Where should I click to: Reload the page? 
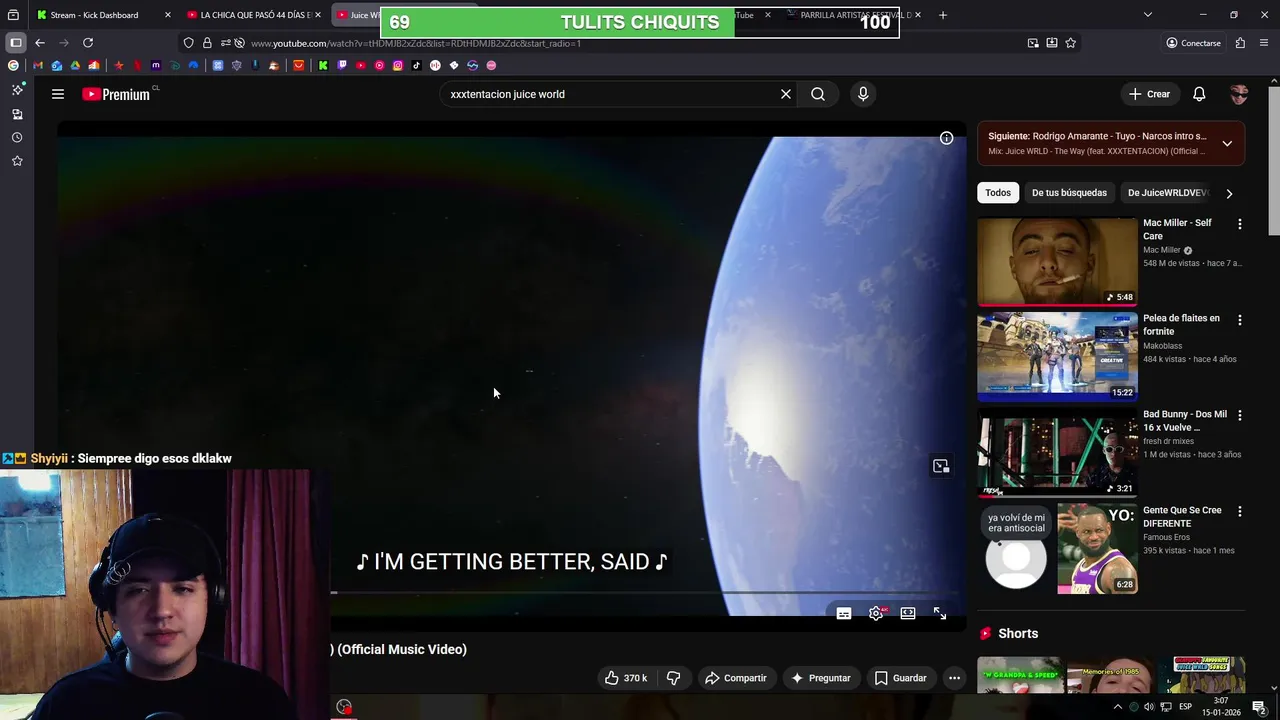(x=88, y=43)
